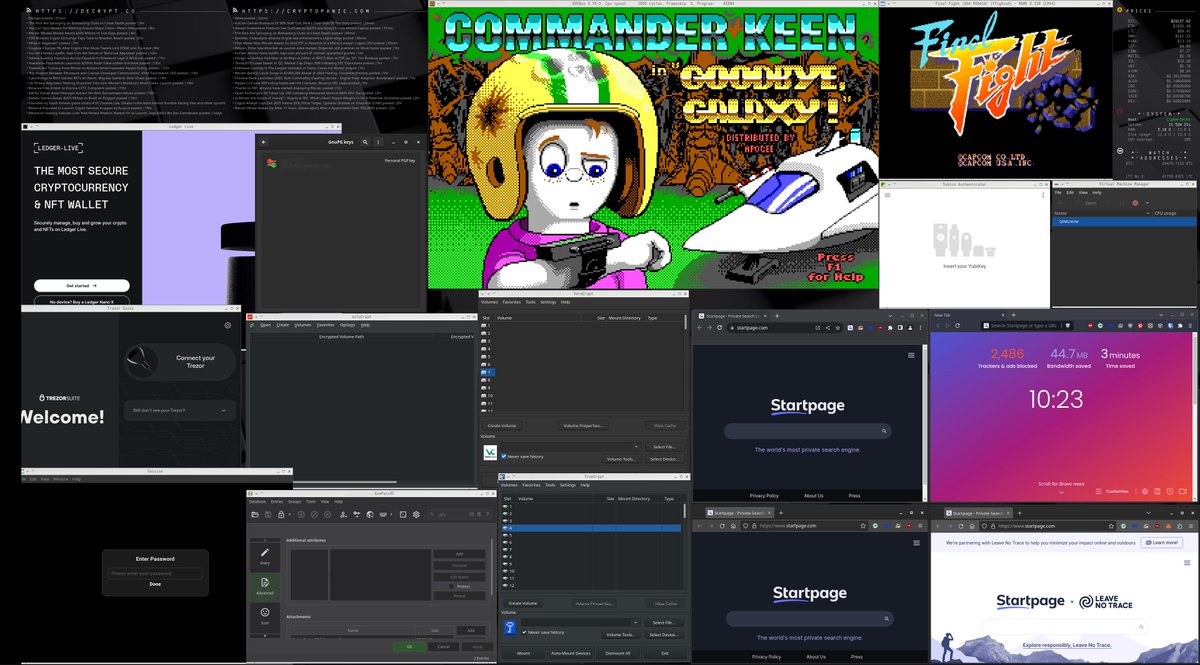Select the QEMU/KVM row in Virtual Machine Manager
This screenshot has height=665, width=1200.
click(1125, 222)
